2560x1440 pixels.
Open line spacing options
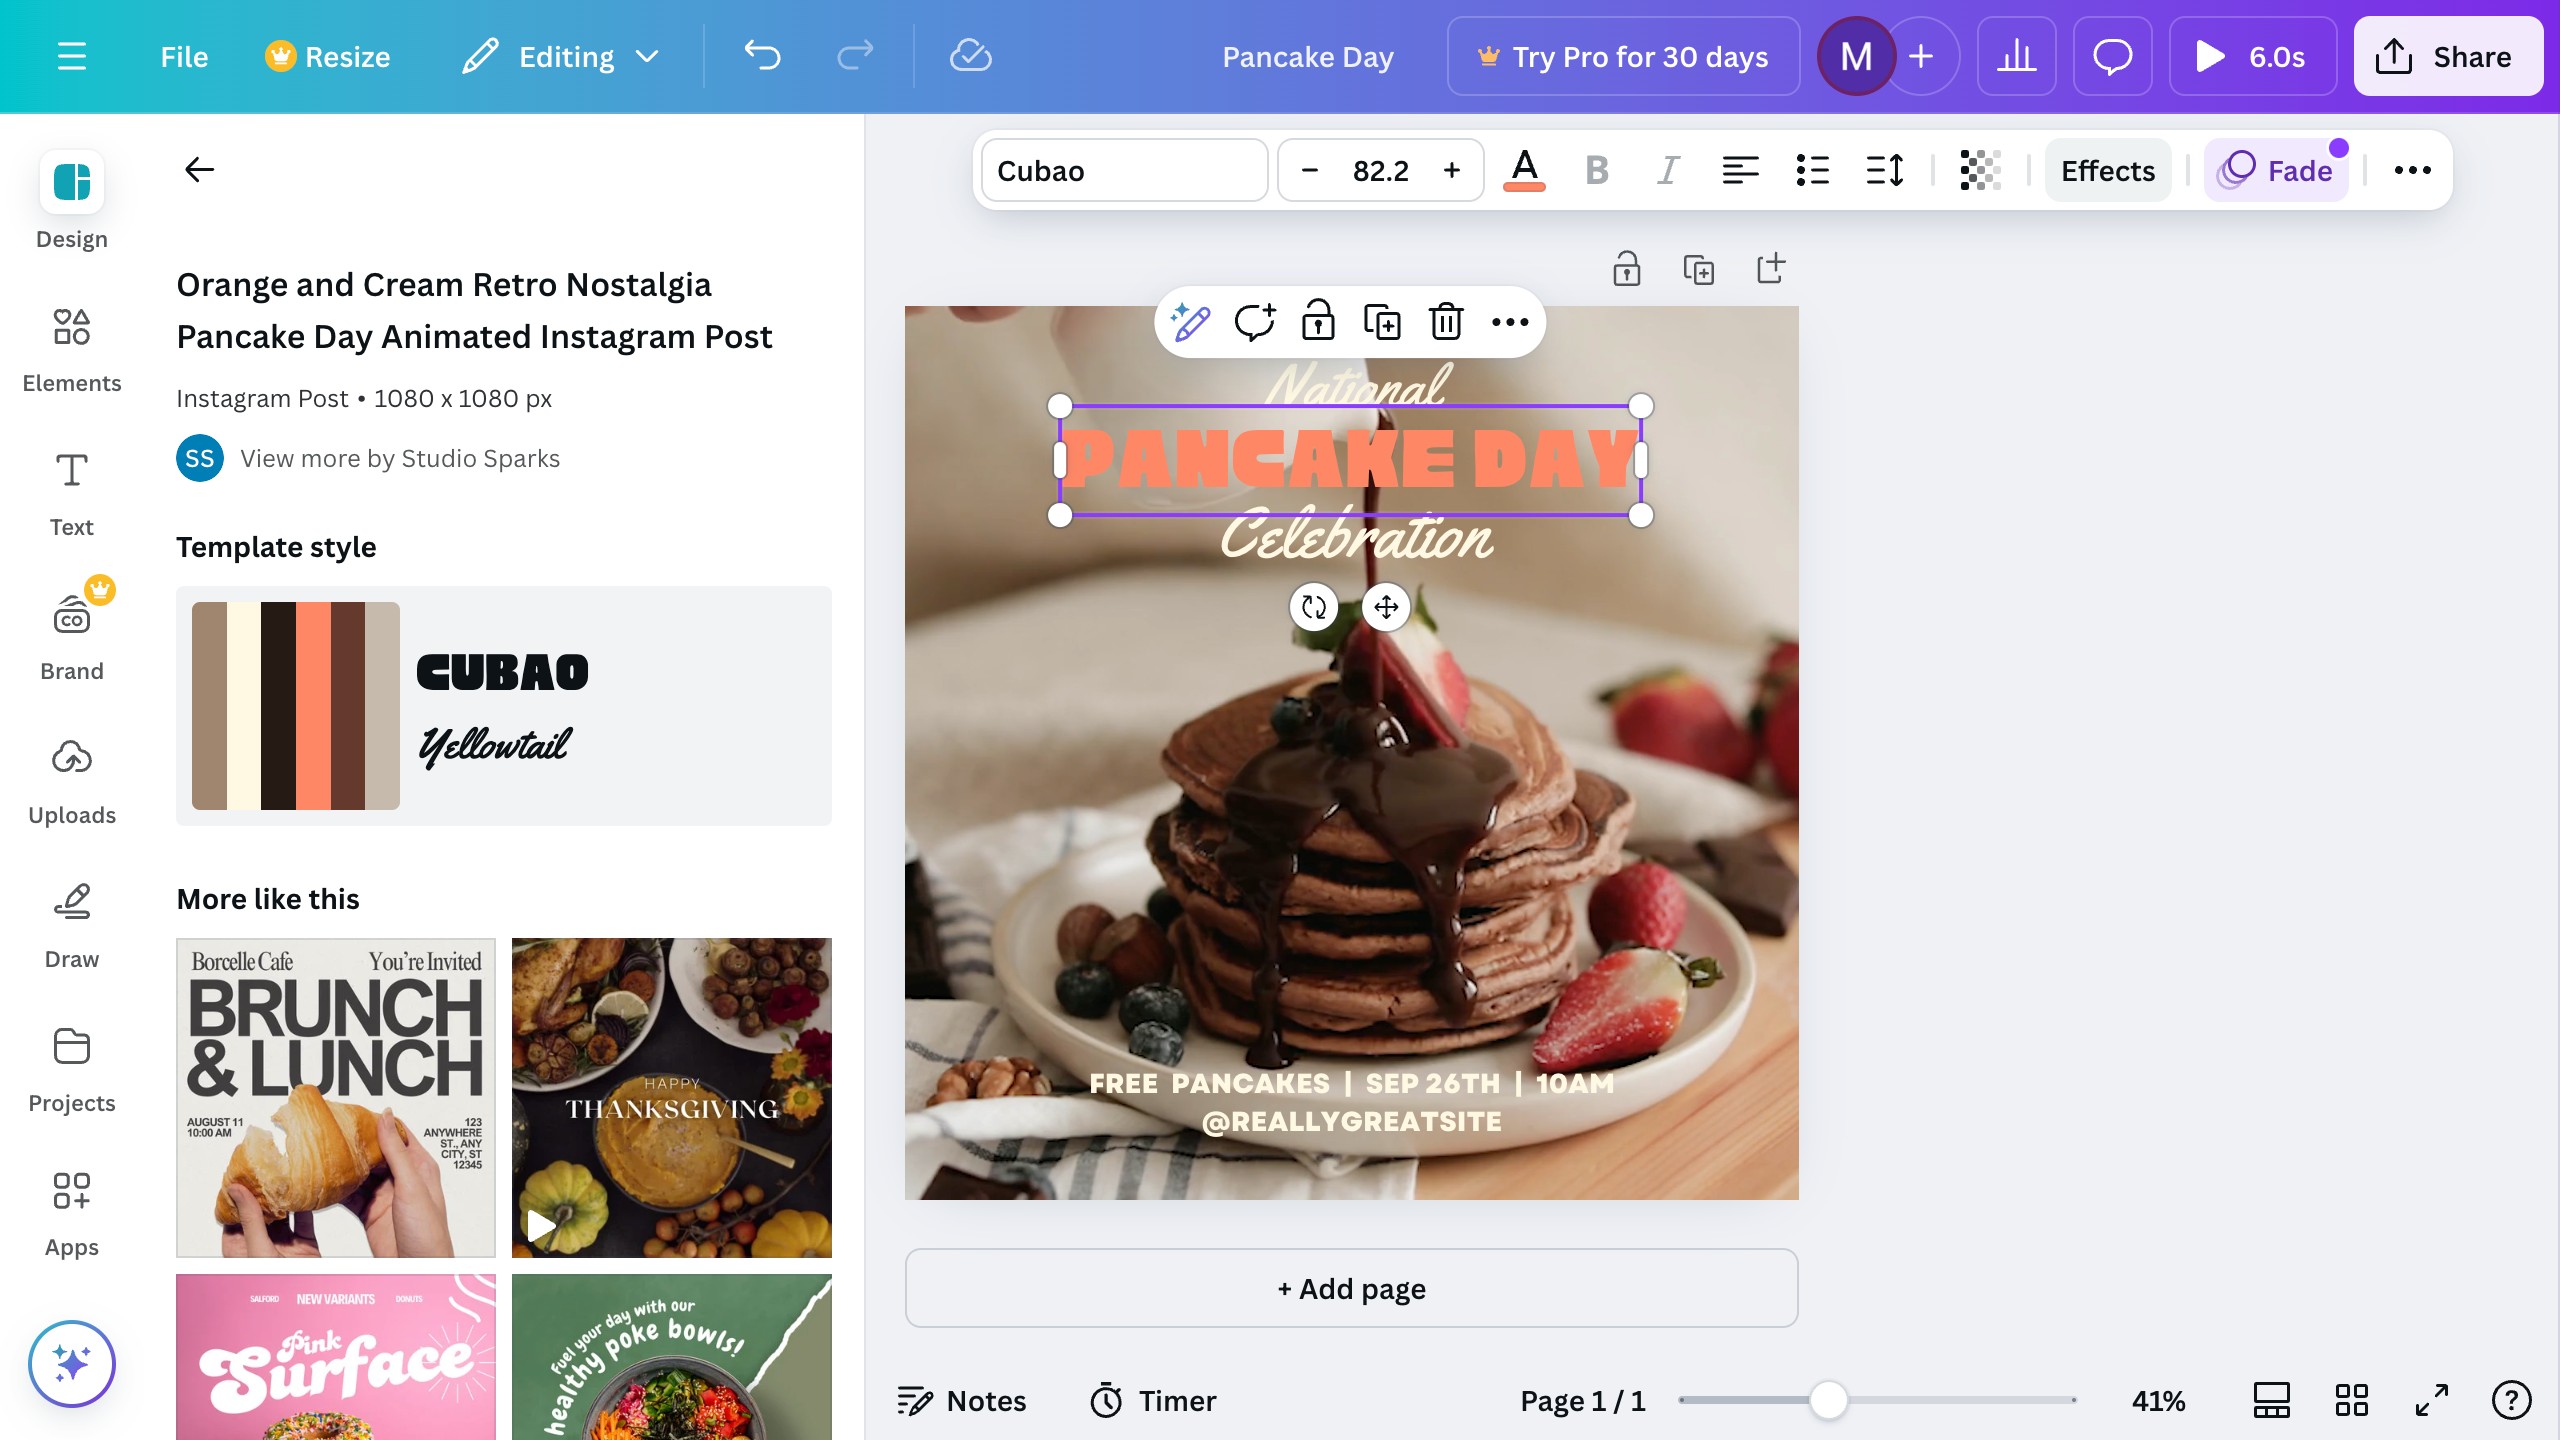point(1884,170)
